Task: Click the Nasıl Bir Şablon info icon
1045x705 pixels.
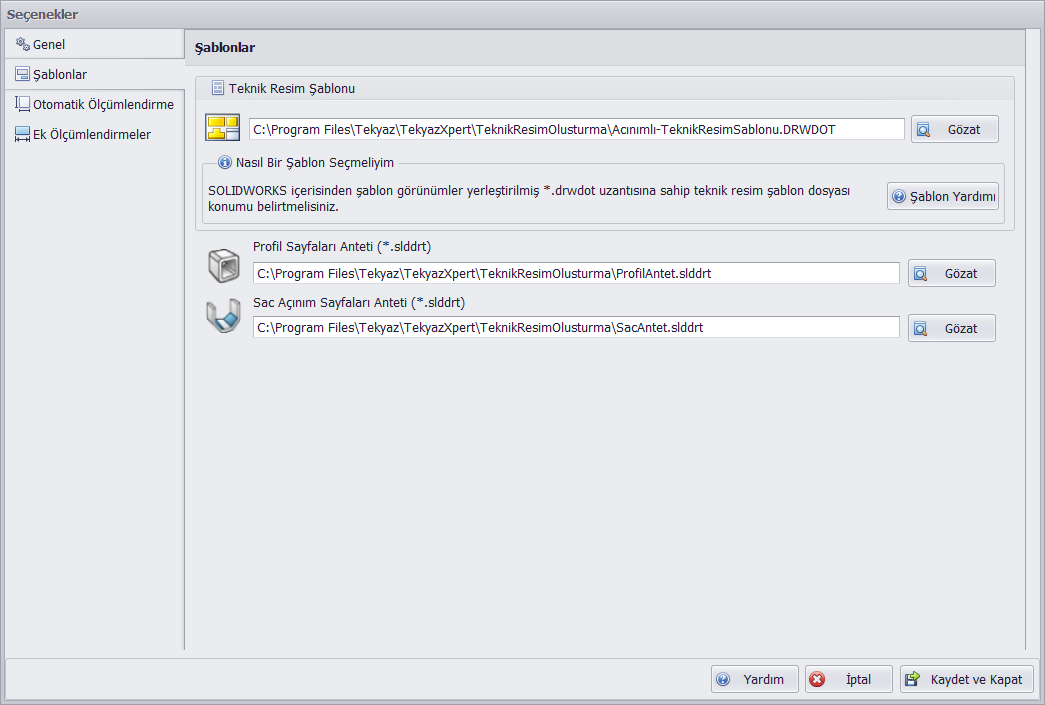Action: point(225,163)
